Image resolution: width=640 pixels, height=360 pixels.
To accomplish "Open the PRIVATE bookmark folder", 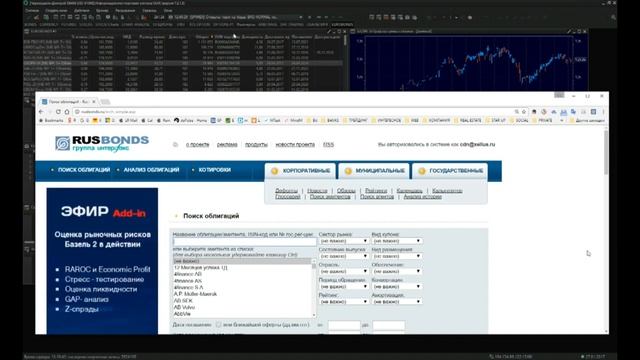I will (x=542, y=120).
